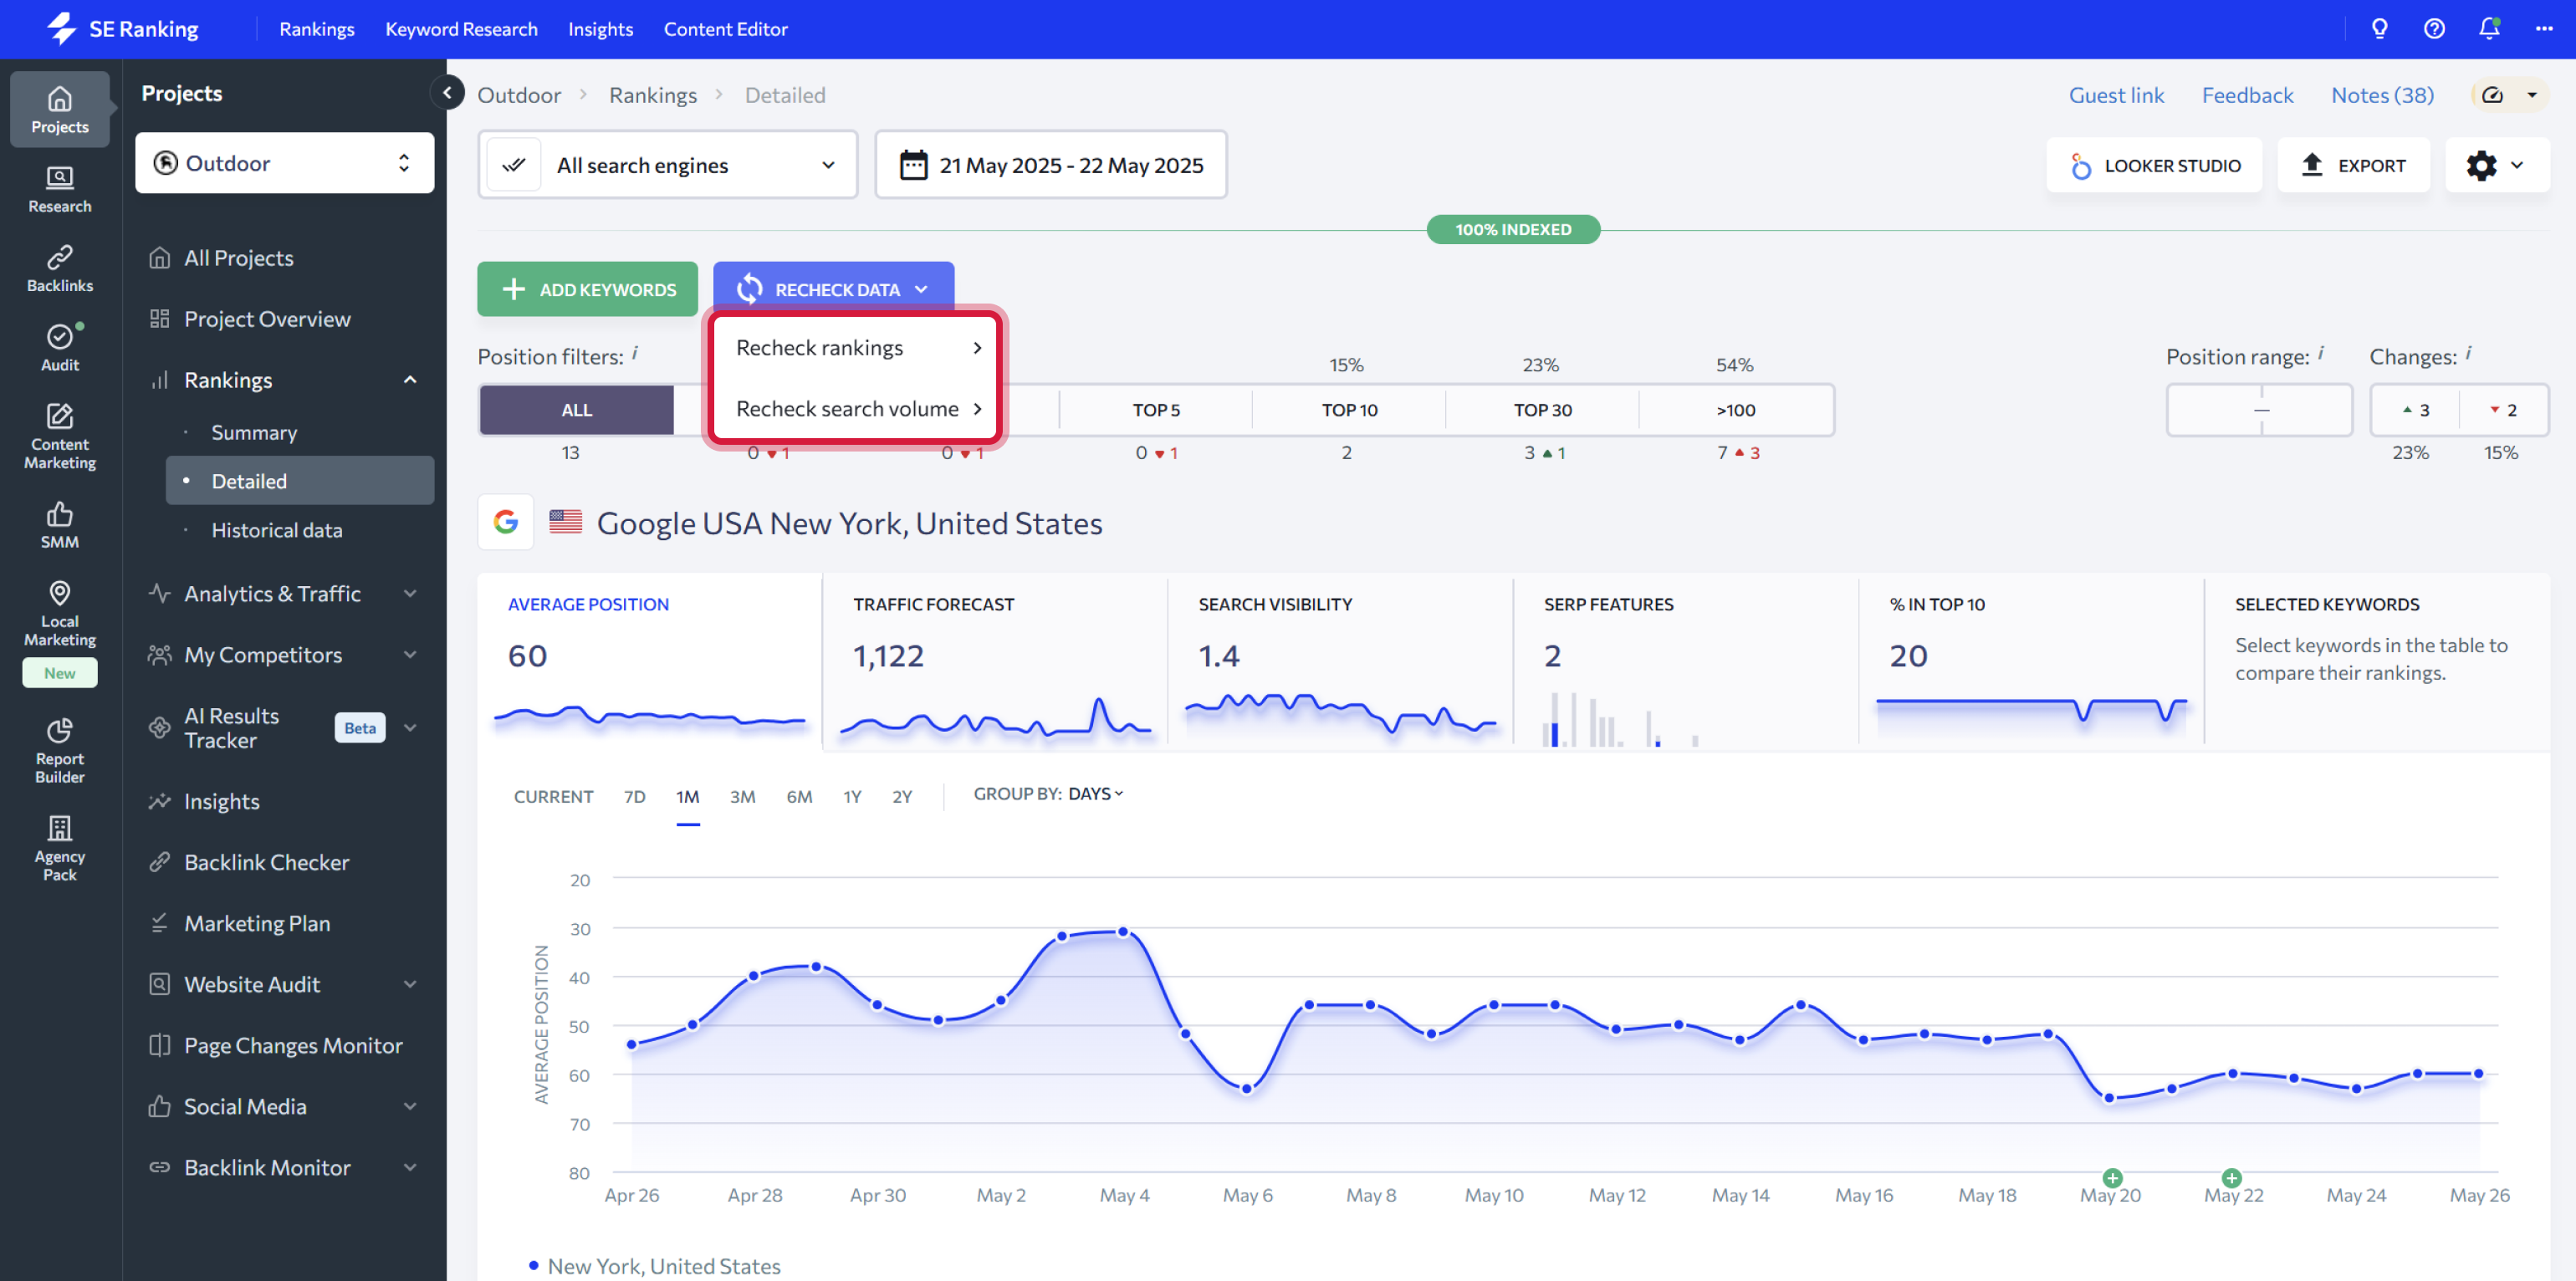The height and width of the screenshot is (1281, 2576).
Task: Expand Backlink Monitor section
Action: coord(410,1167)
